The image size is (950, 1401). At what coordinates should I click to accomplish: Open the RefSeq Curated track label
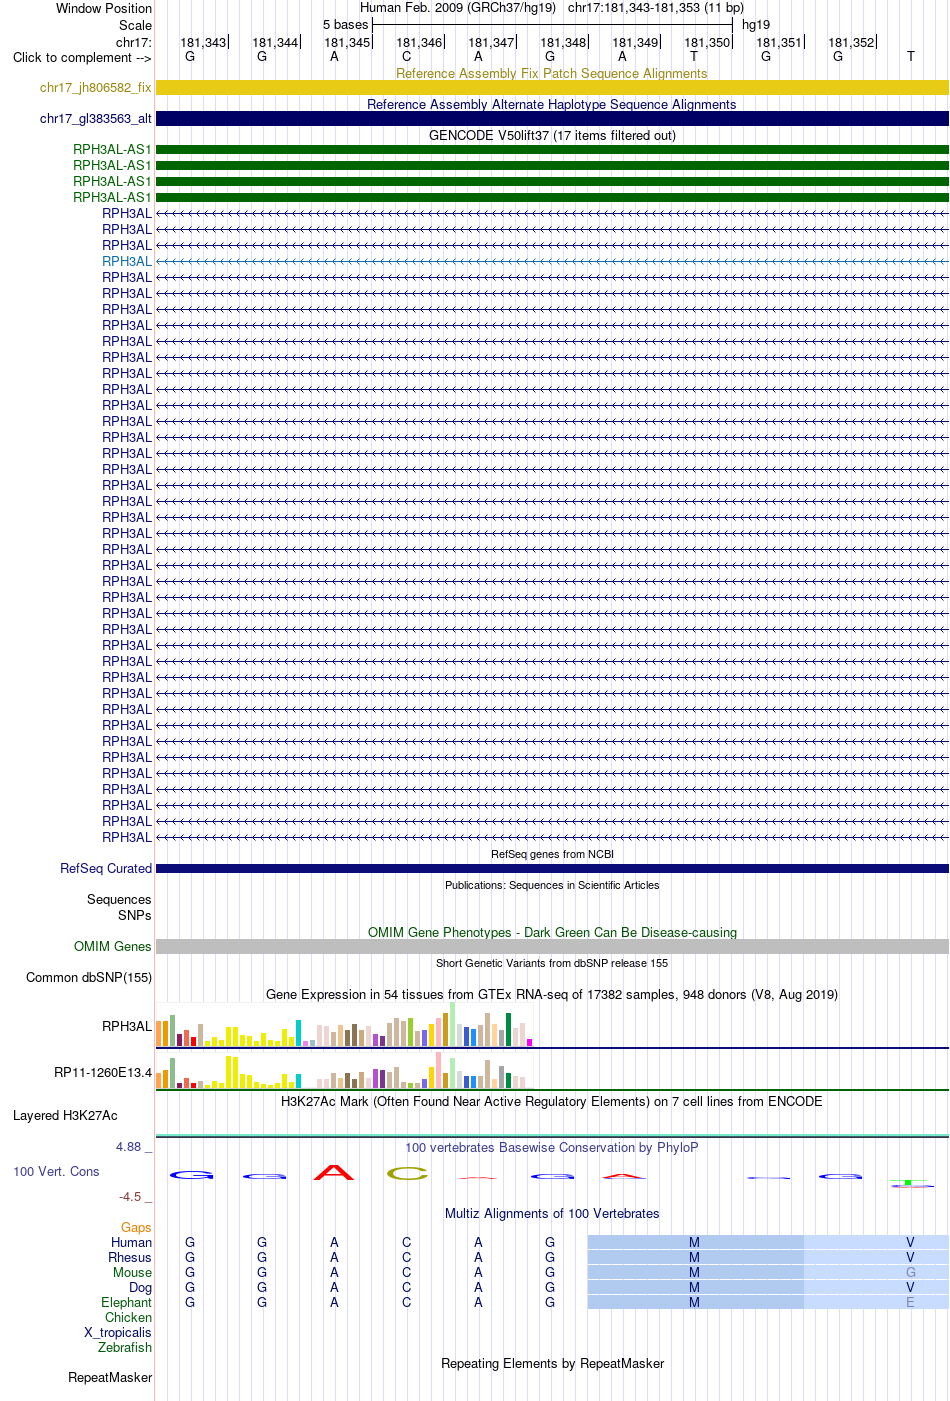pyautogui.click(x=106, y=868)
